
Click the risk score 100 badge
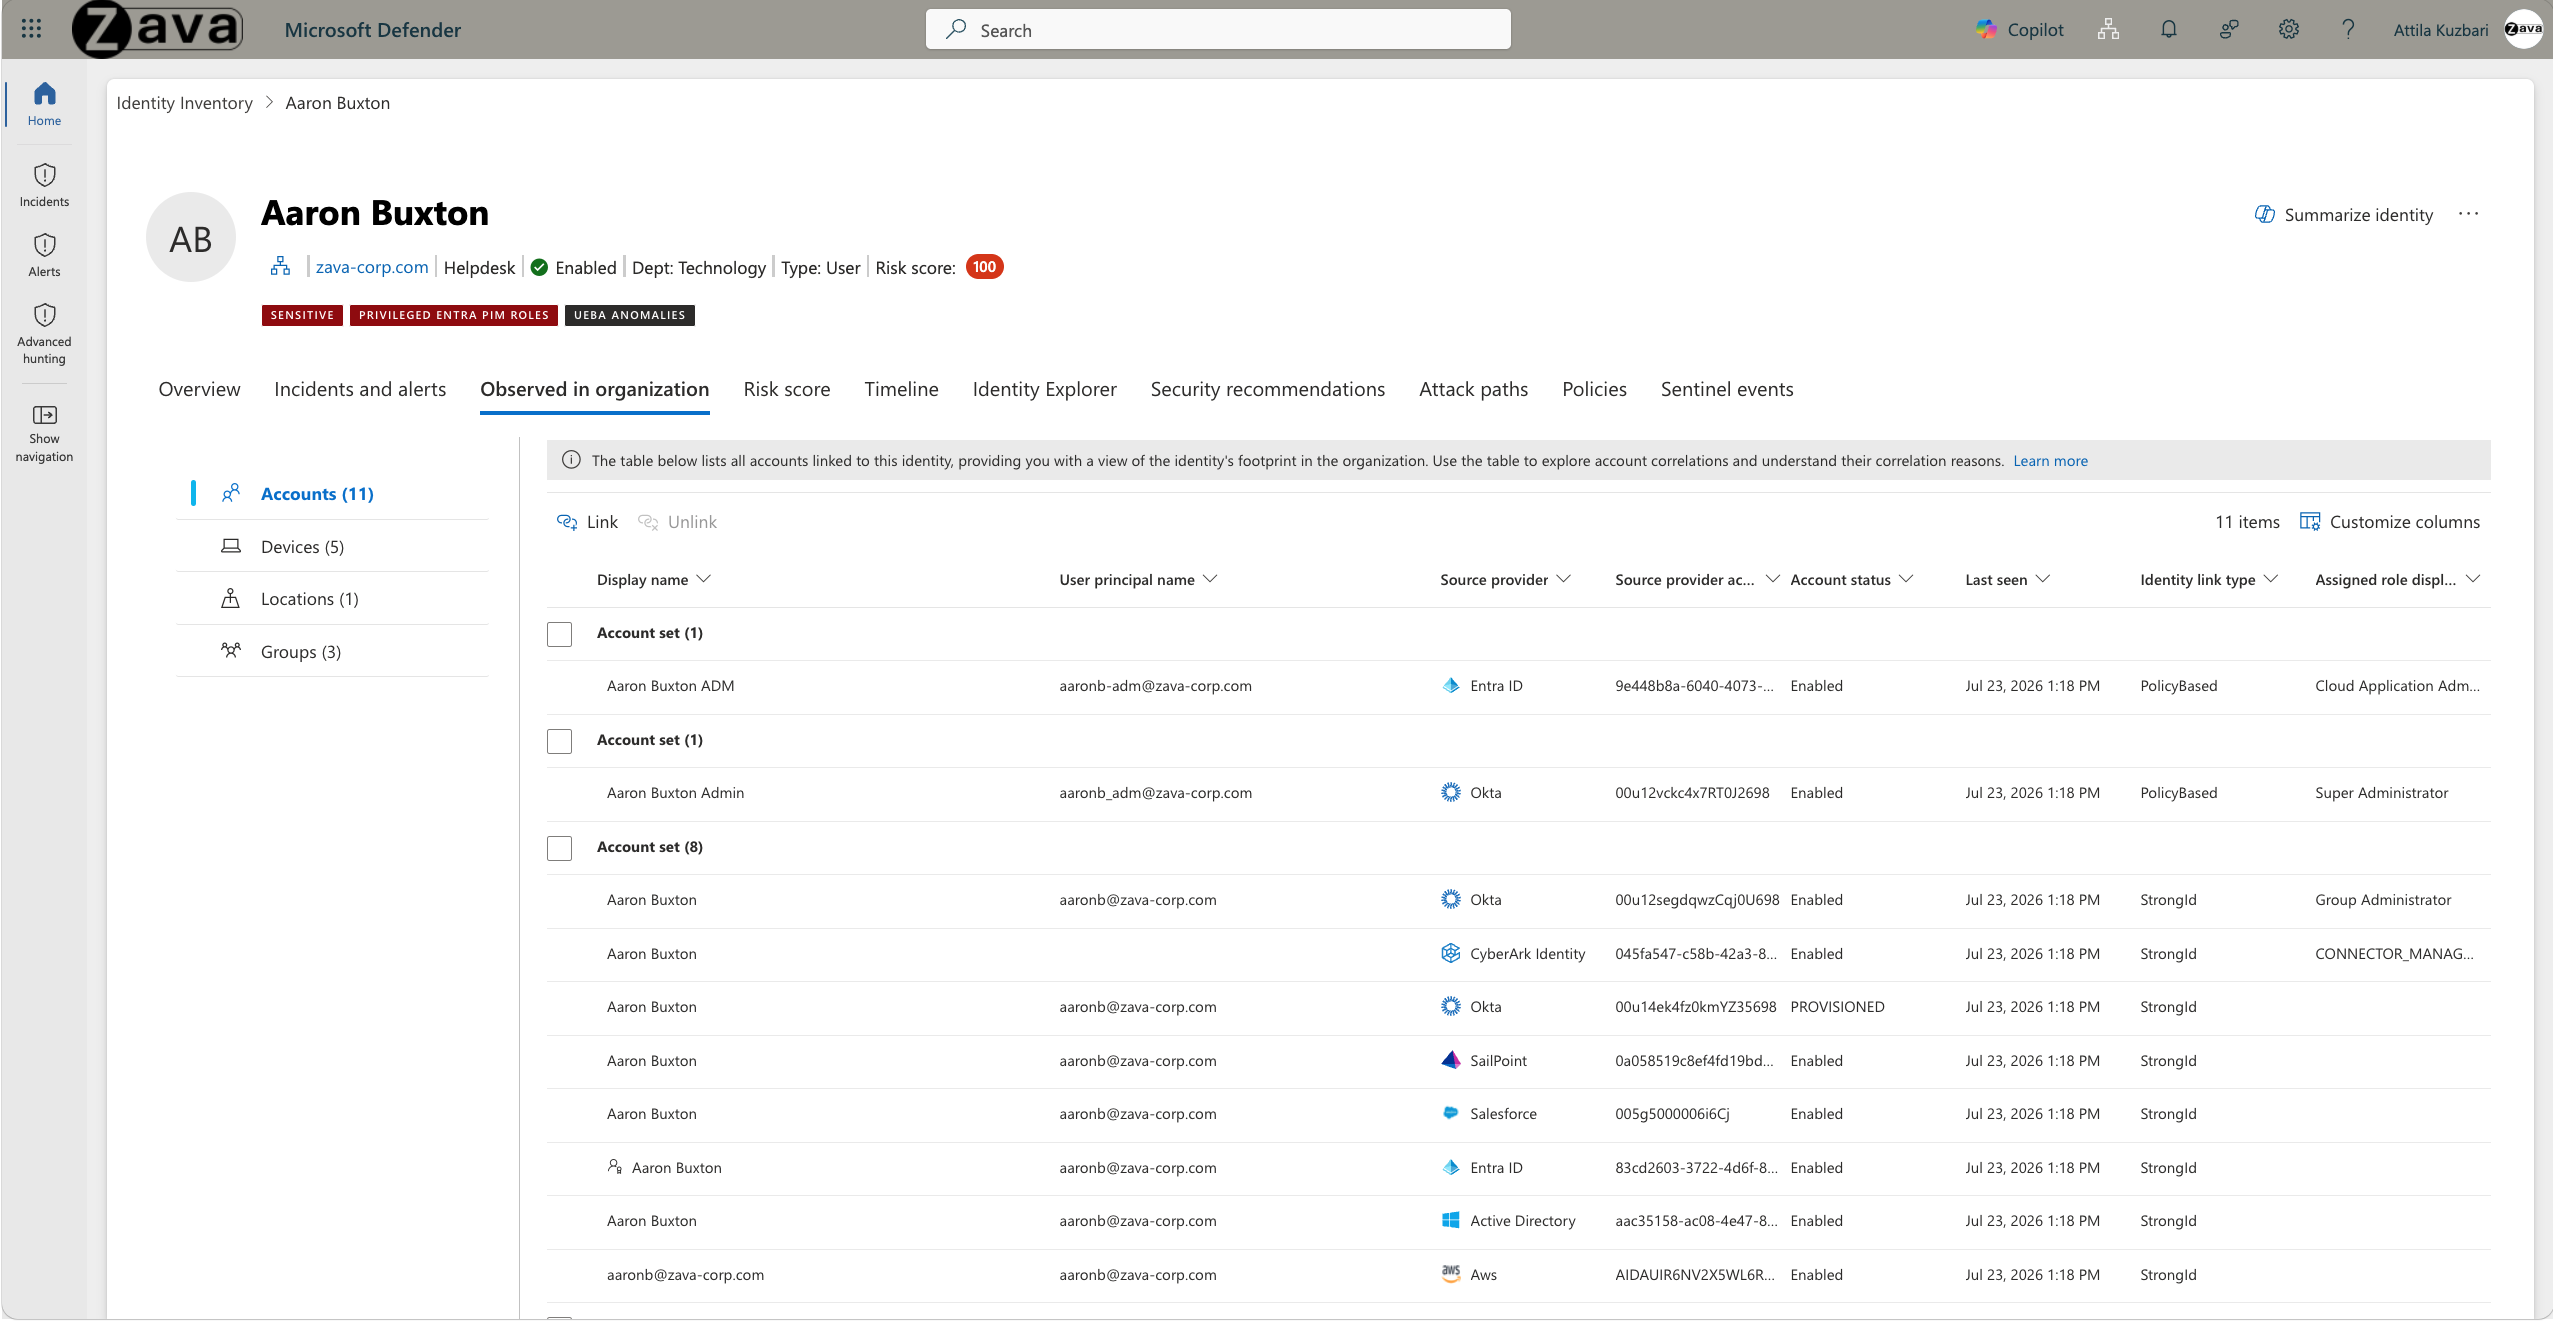point(984,267)
